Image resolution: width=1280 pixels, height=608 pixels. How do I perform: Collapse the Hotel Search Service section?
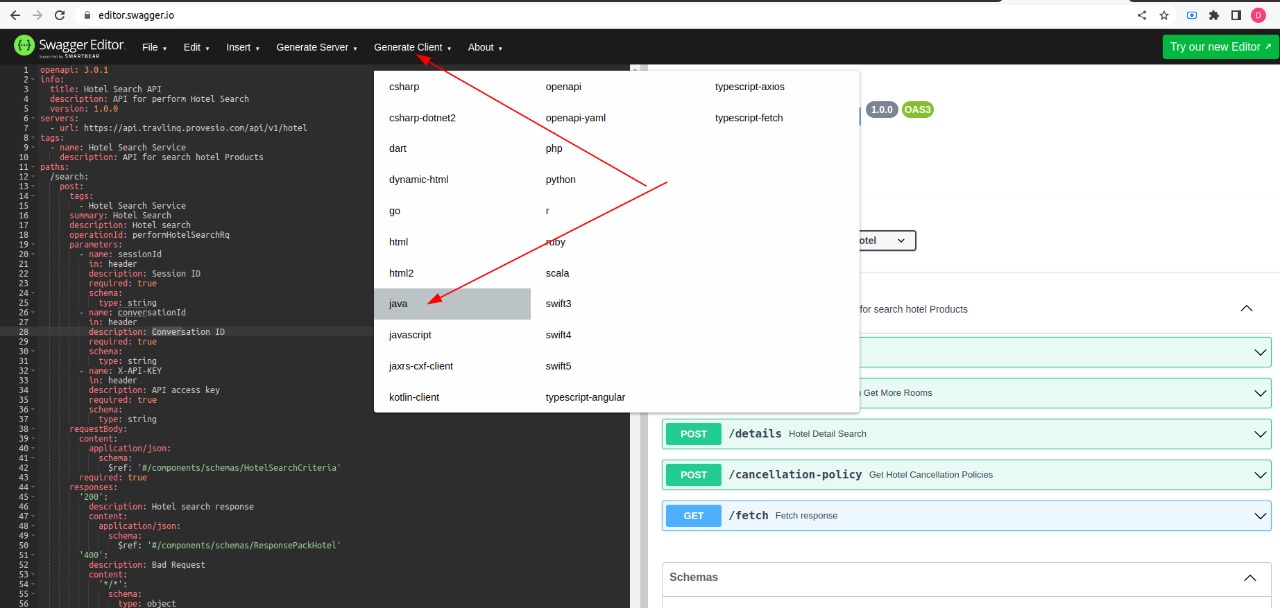(x=1246, y=308)
